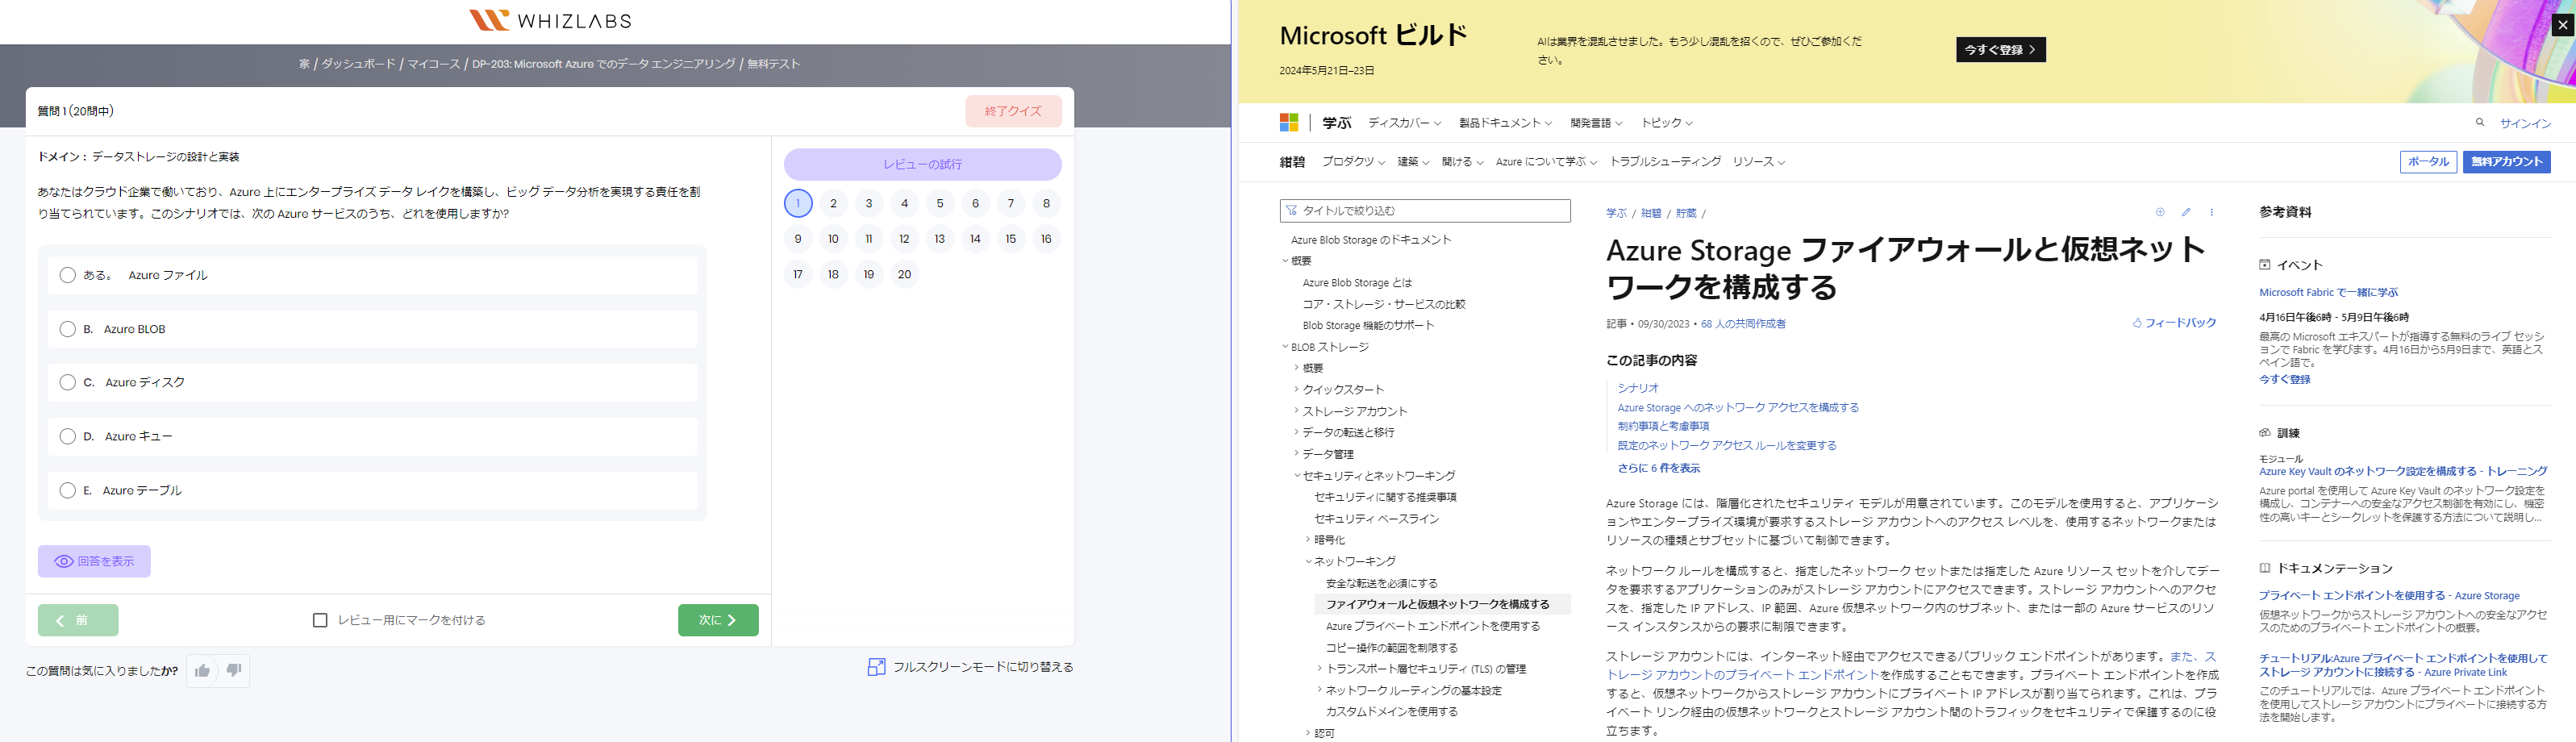Viewport: 2576px width, 742px height.
Task: Jump to question 20
Action: [904, 274]
